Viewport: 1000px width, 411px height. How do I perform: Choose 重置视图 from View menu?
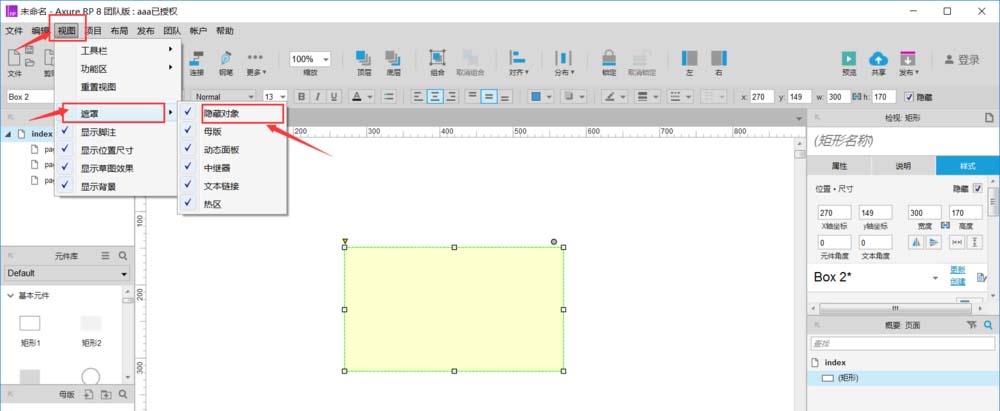coord(117,87)
